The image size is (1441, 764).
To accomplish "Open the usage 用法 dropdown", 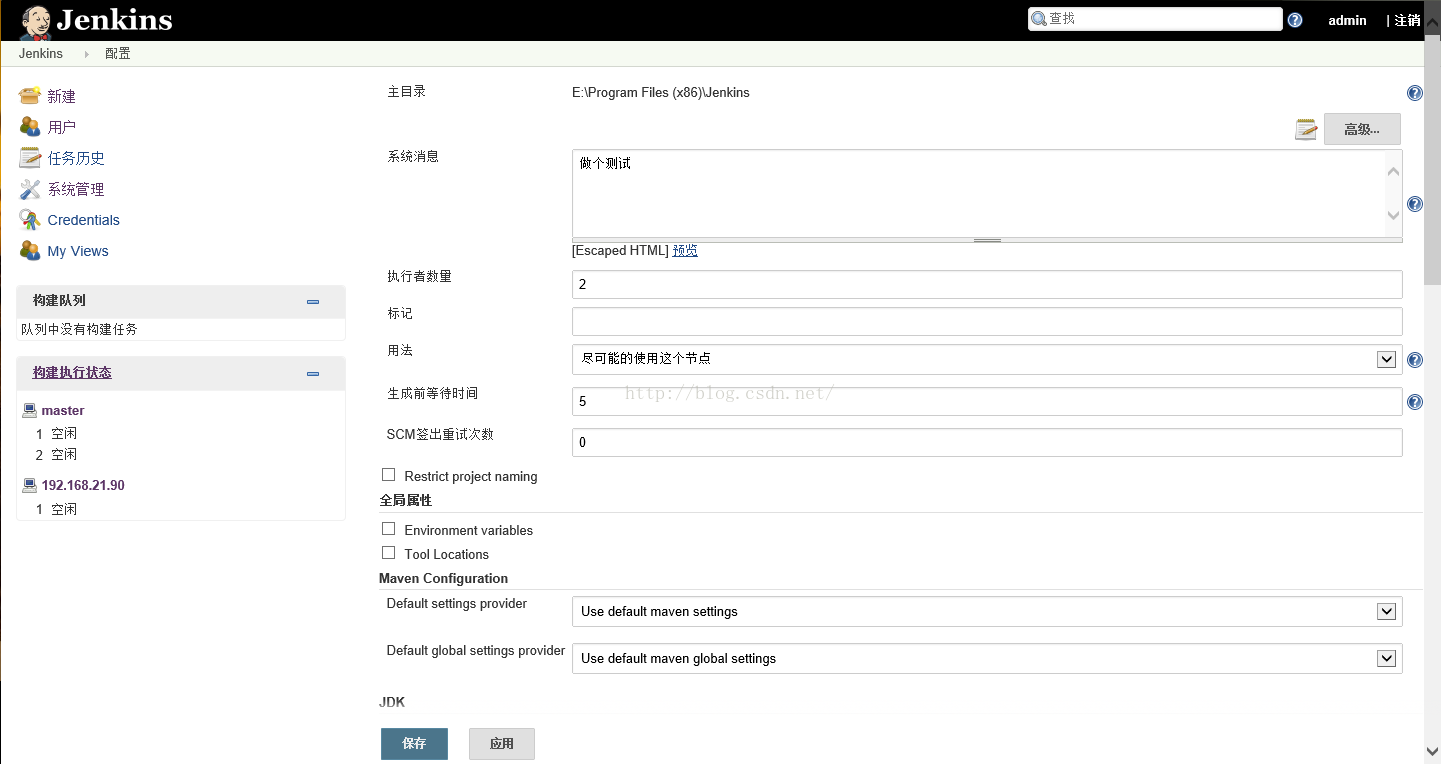I will (x=987, y=359).
